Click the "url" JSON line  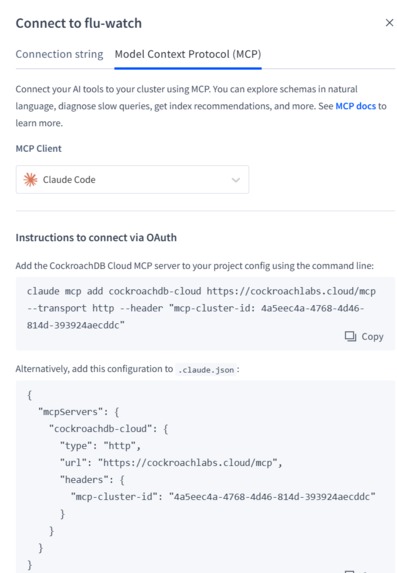171,463
